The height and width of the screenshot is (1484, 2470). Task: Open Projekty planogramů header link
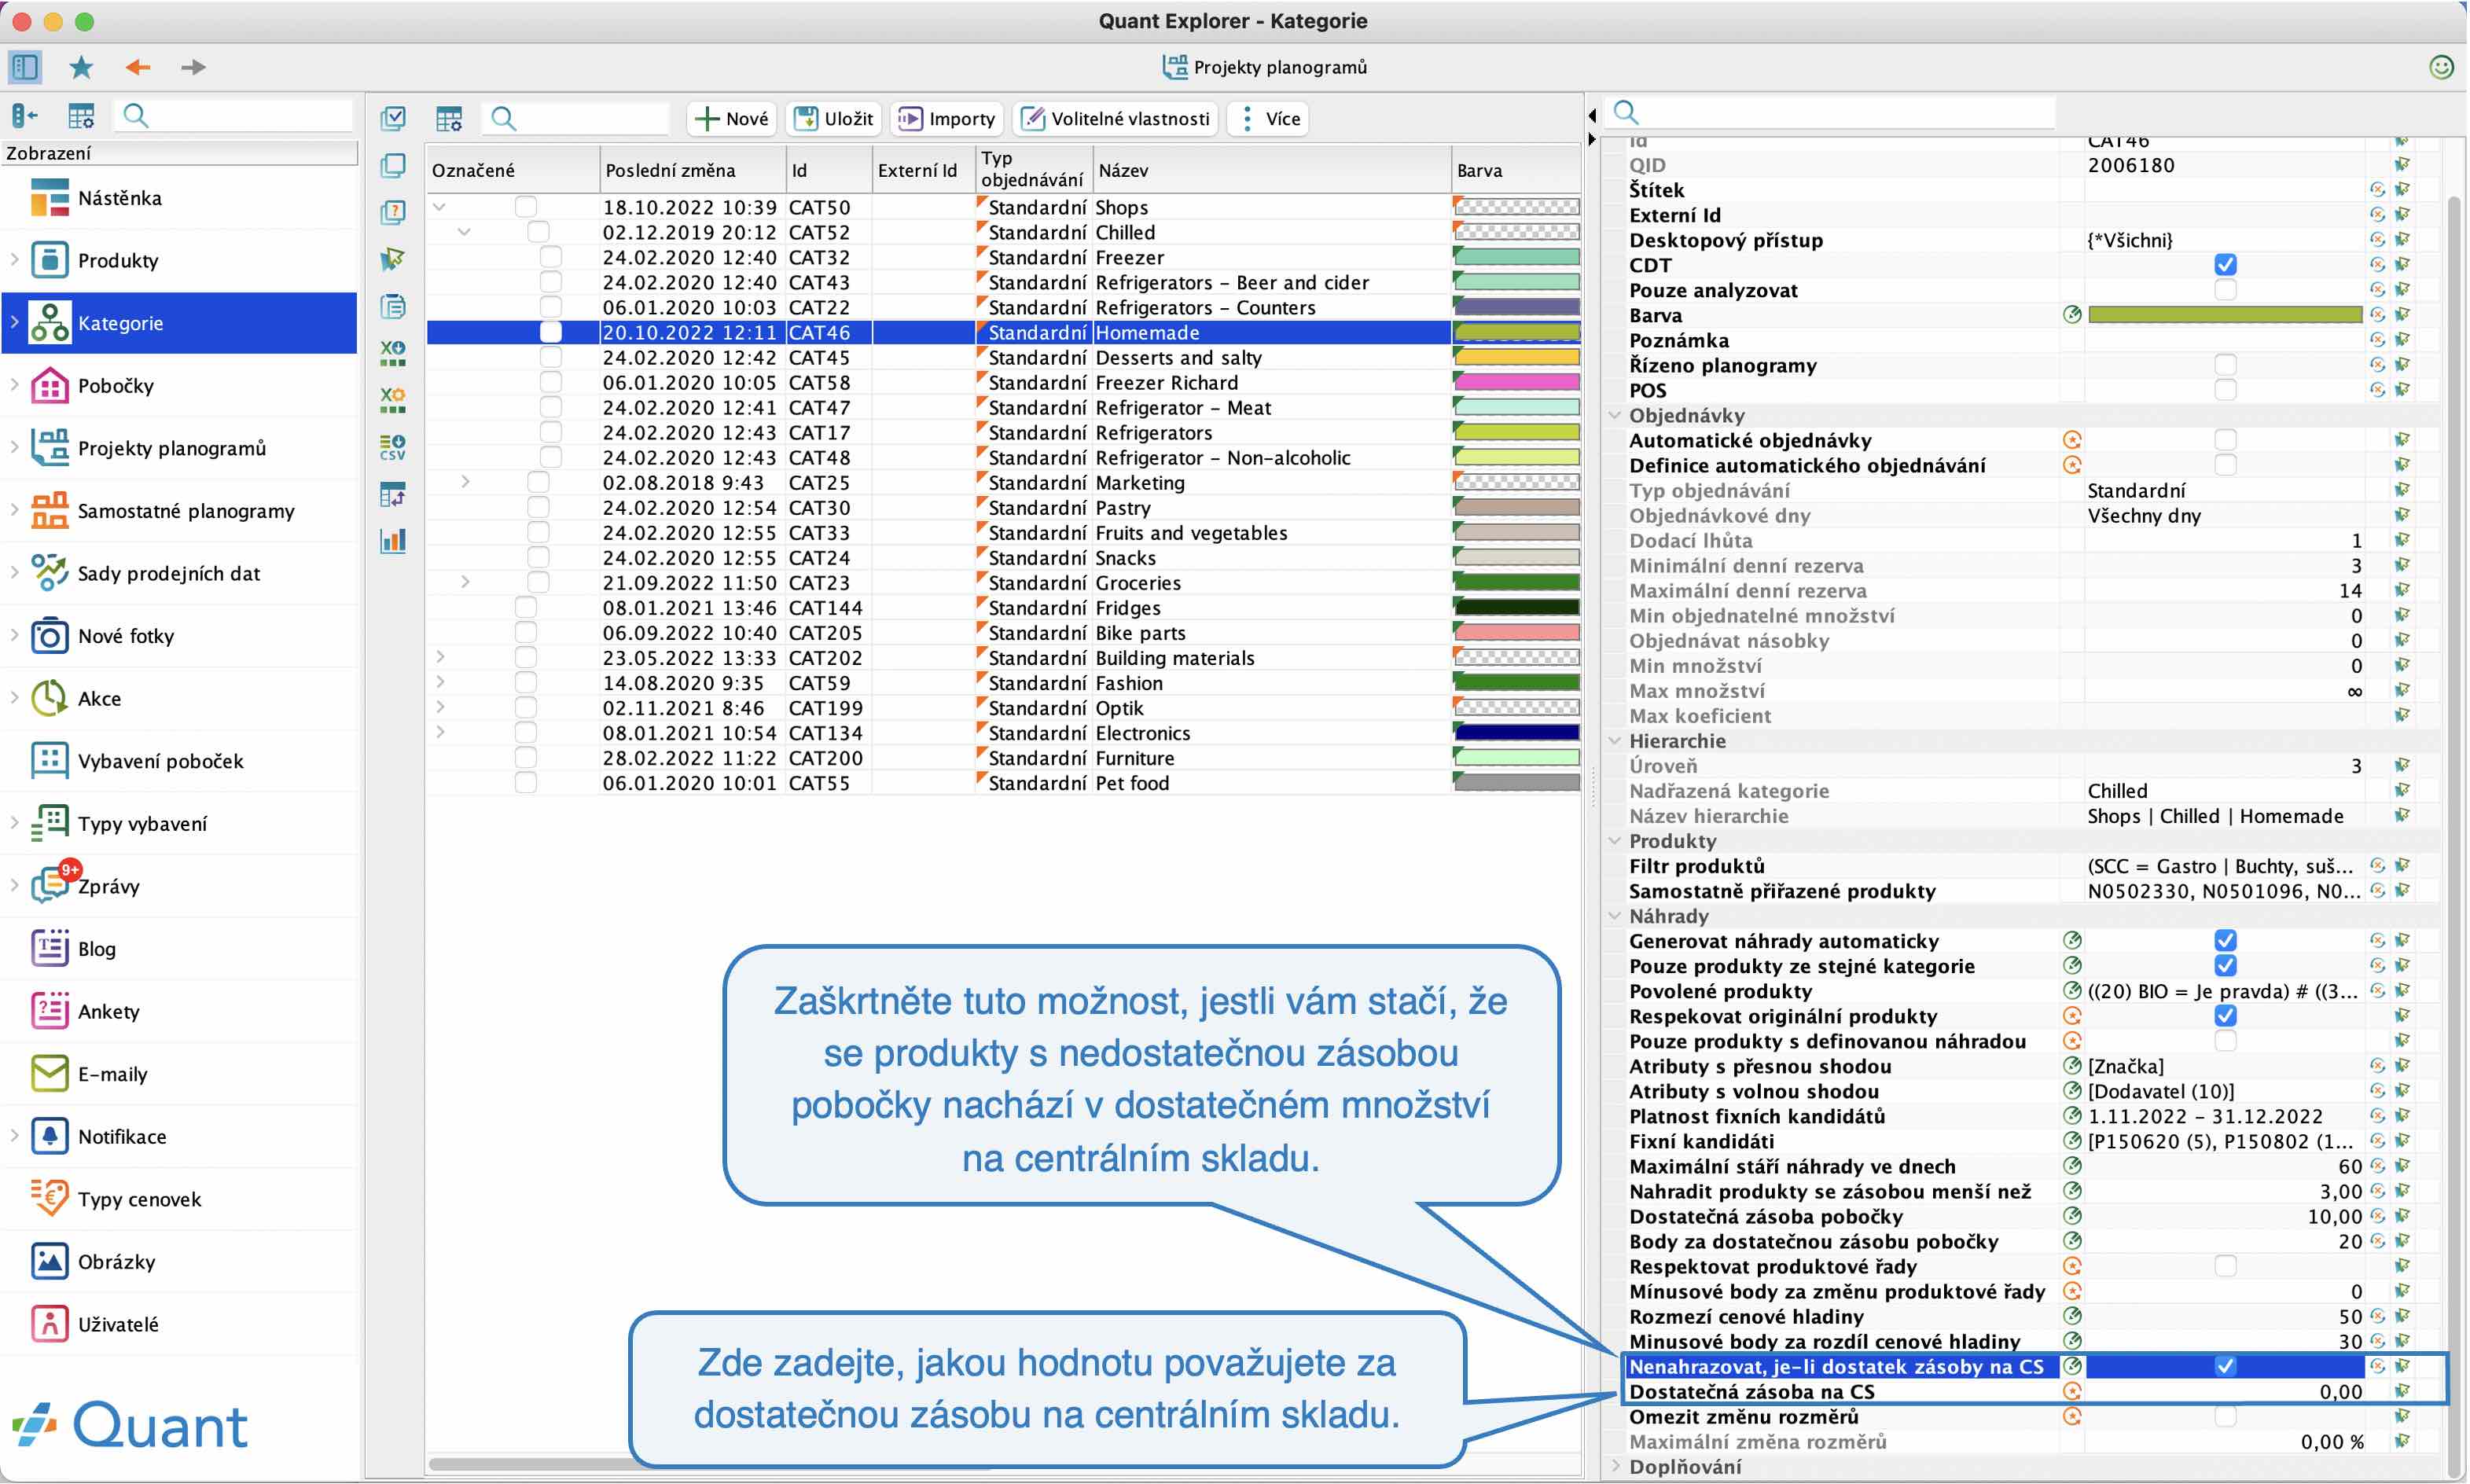click(x=1264, y=67)
